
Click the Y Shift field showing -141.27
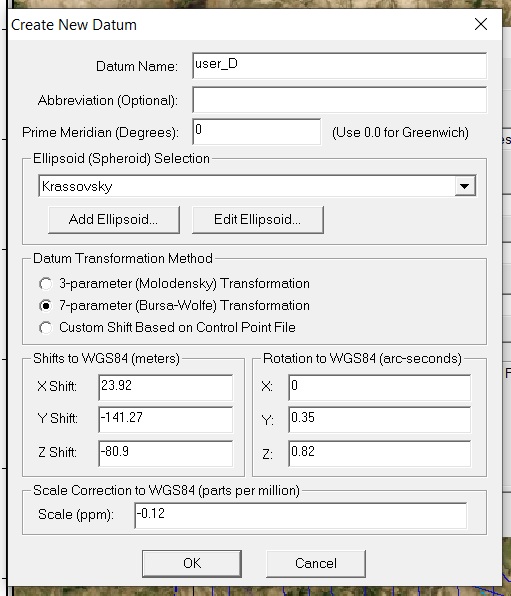[x=165, y=419]
